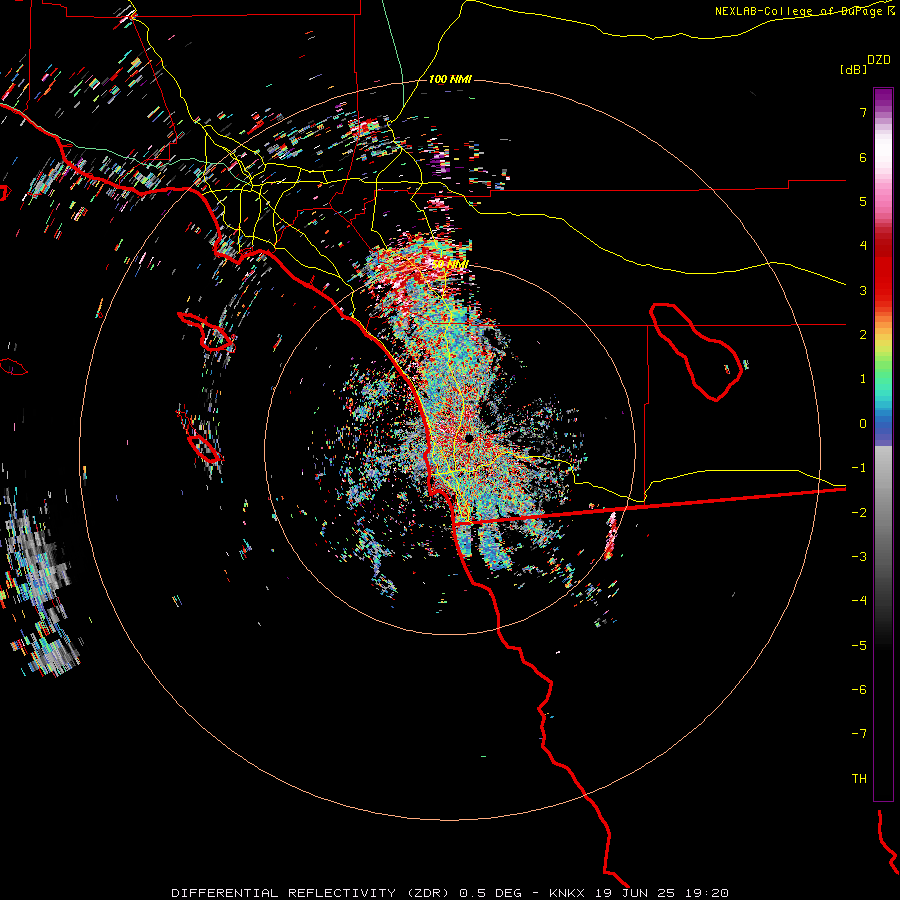This screenshot has height=900, width=900.
Task: Select the -7 dB scale label
Action: (x=859, y=734)
